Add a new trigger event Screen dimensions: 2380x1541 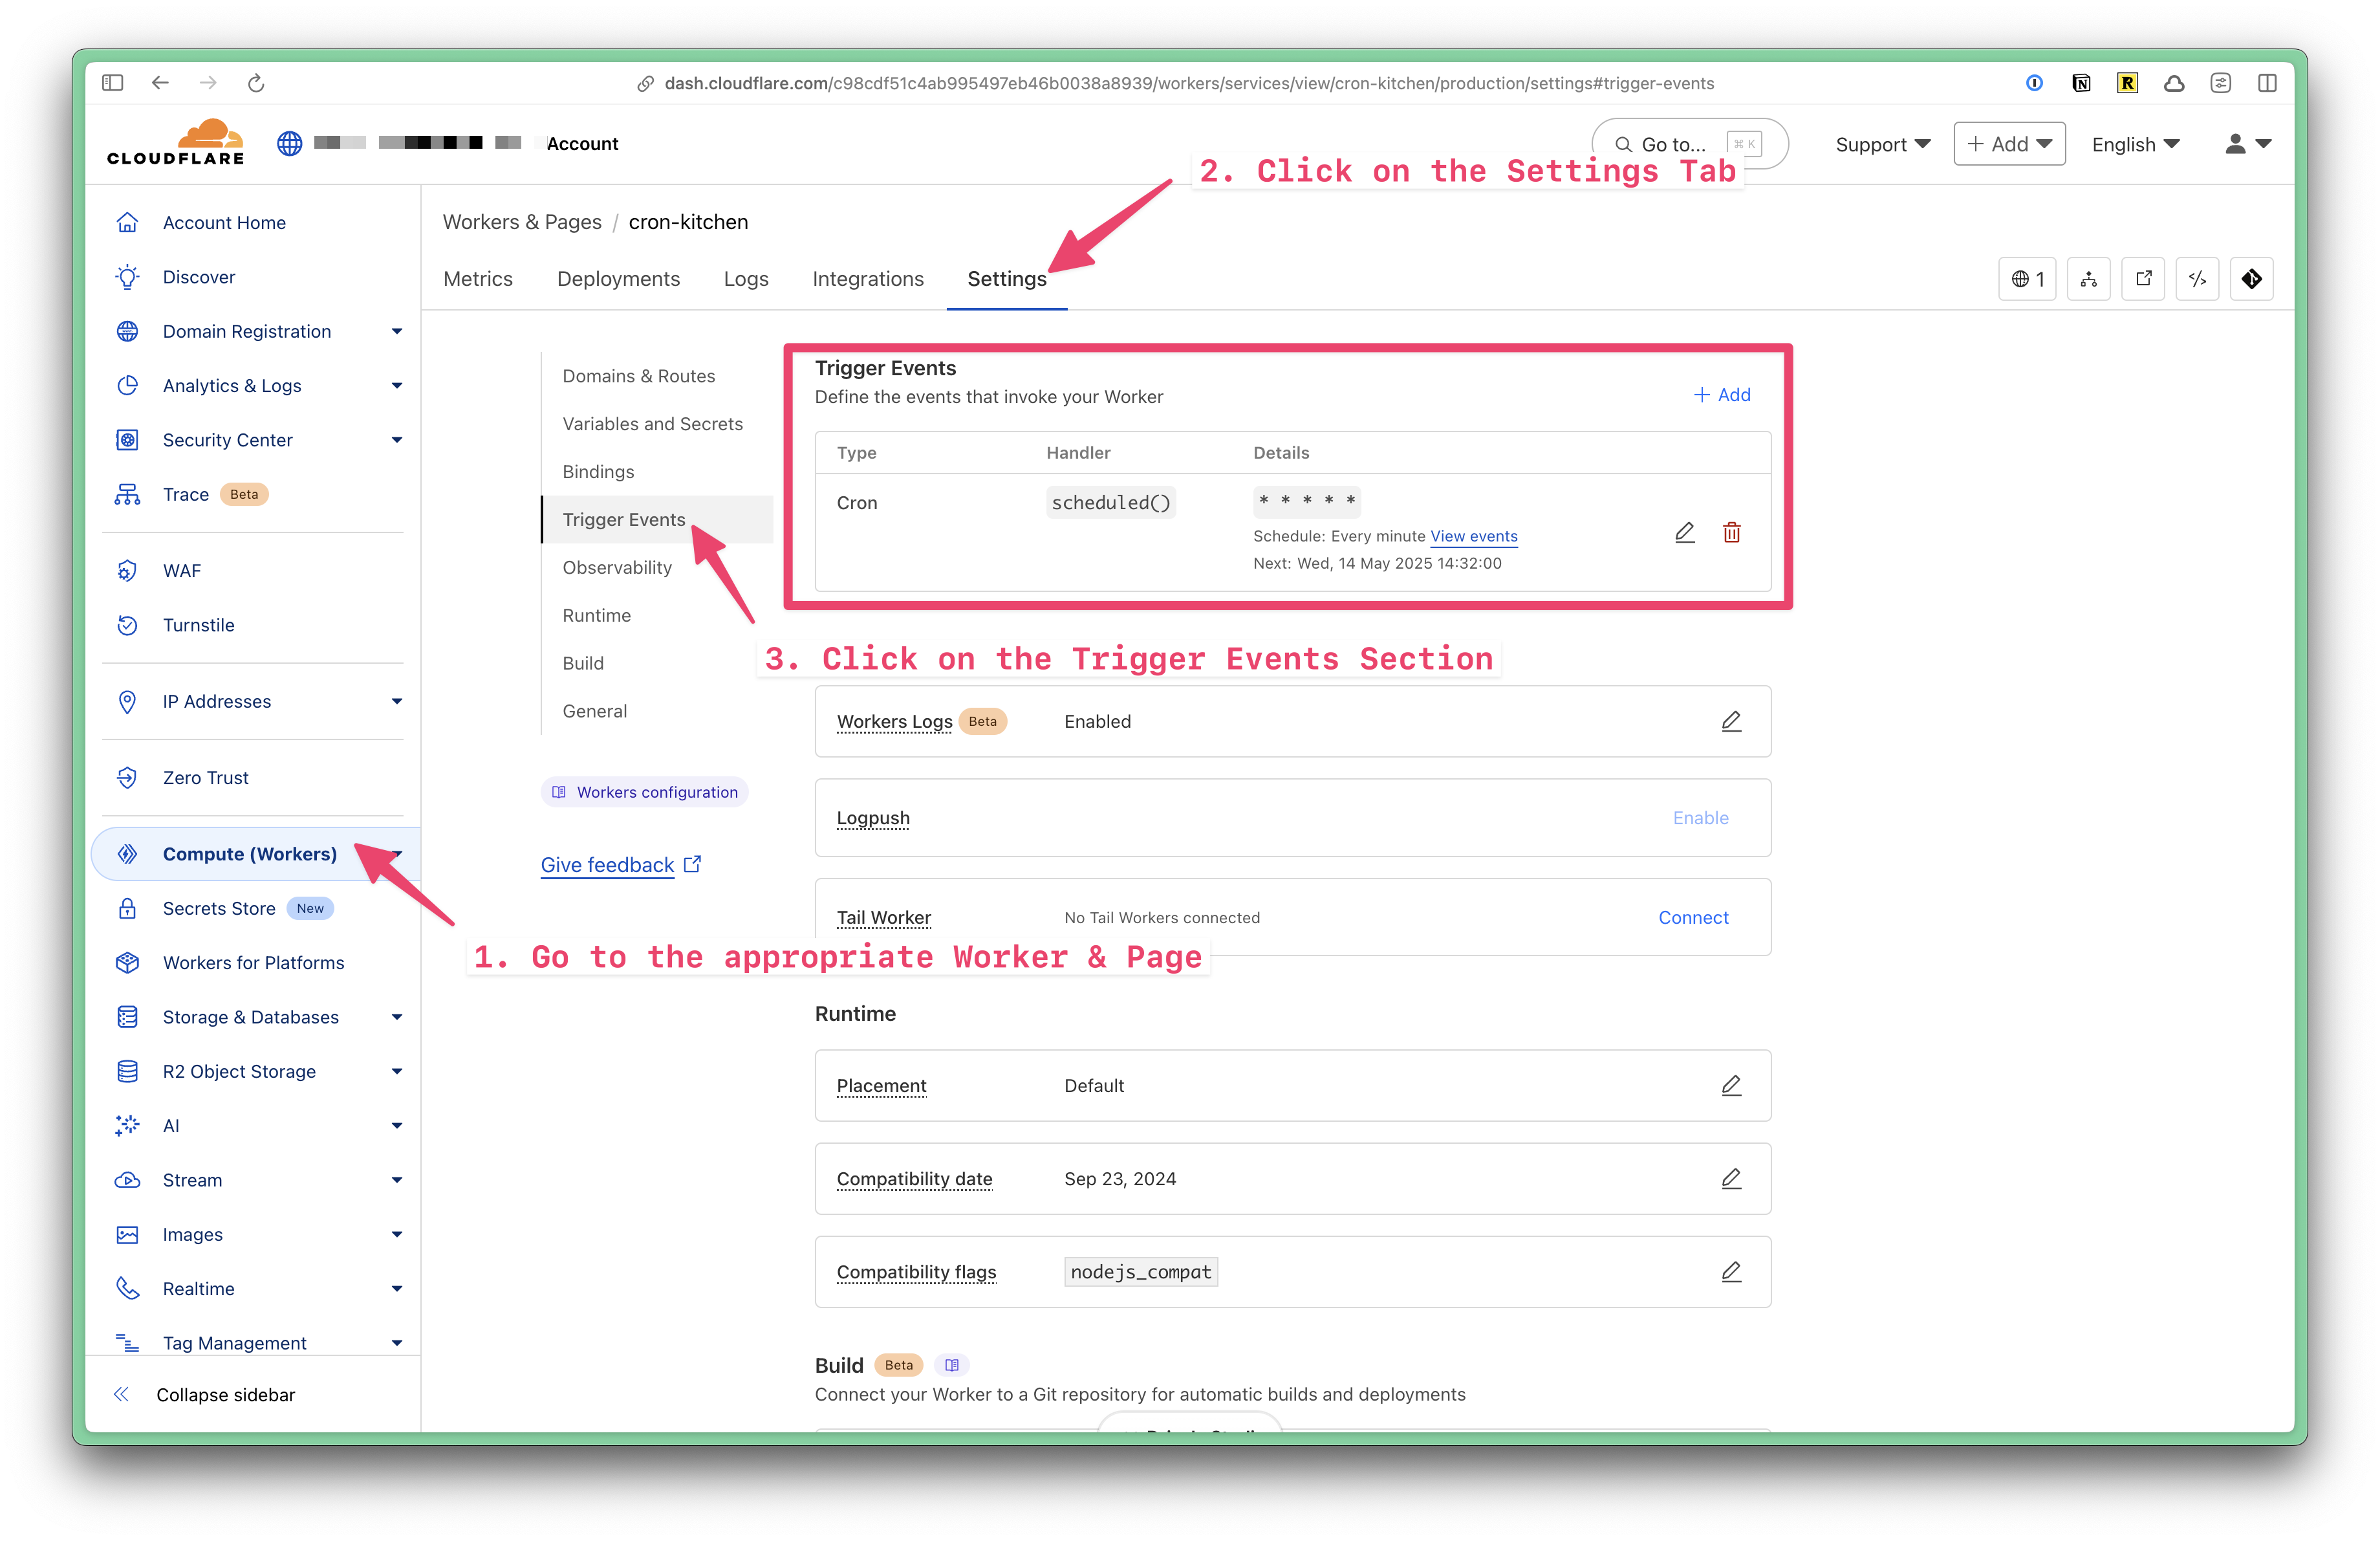(x=1721, y=395)
